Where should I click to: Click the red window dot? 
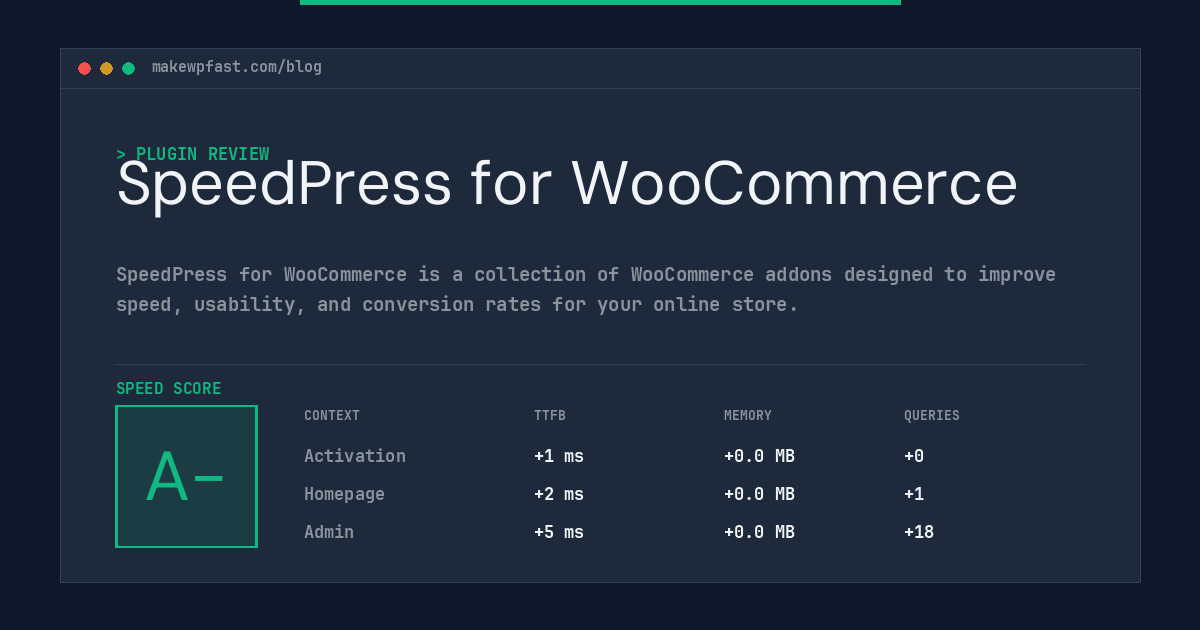84,68
